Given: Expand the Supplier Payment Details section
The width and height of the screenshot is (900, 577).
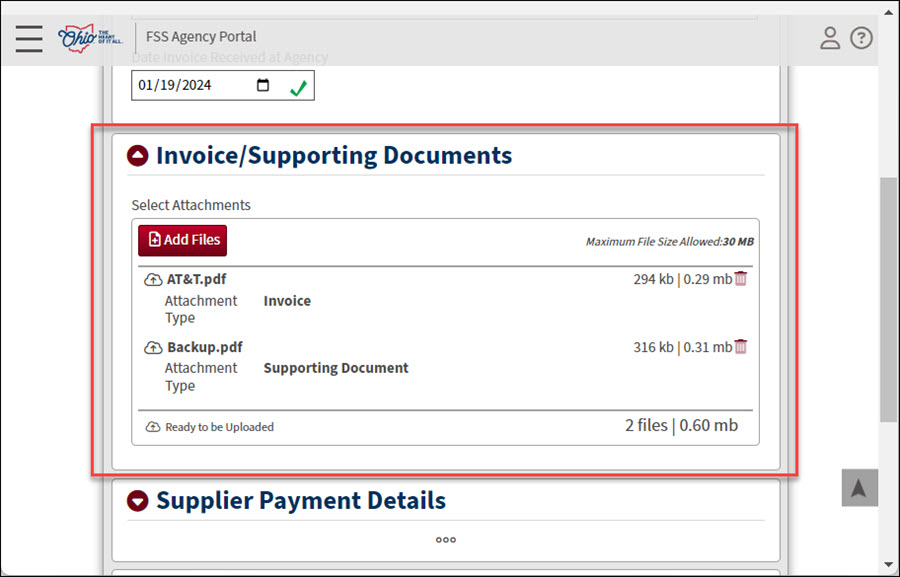Looking at the screenshot, I should coord(138,501).
